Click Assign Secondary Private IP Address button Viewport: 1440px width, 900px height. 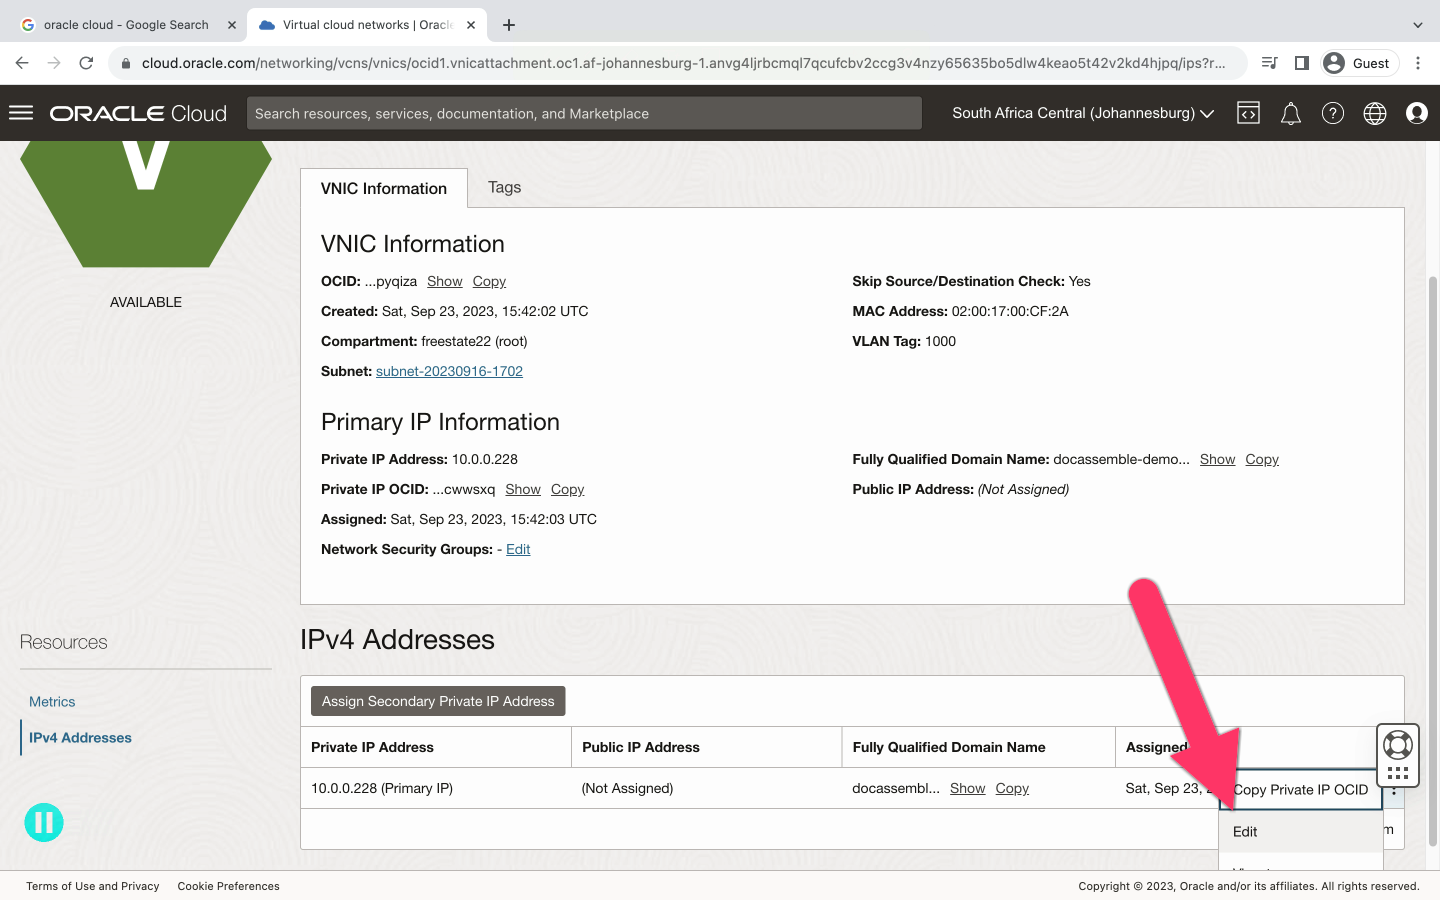pos(438,701)
